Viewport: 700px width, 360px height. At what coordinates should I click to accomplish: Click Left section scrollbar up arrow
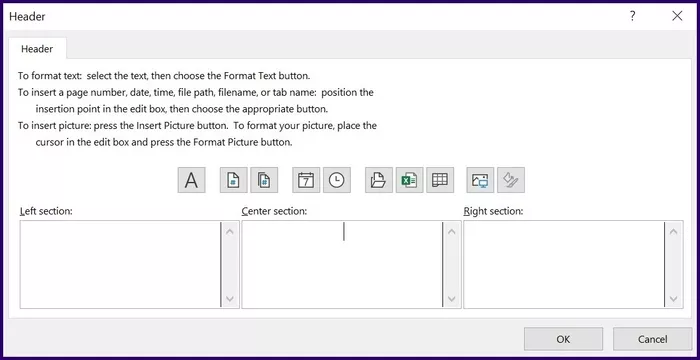(230, 231)
